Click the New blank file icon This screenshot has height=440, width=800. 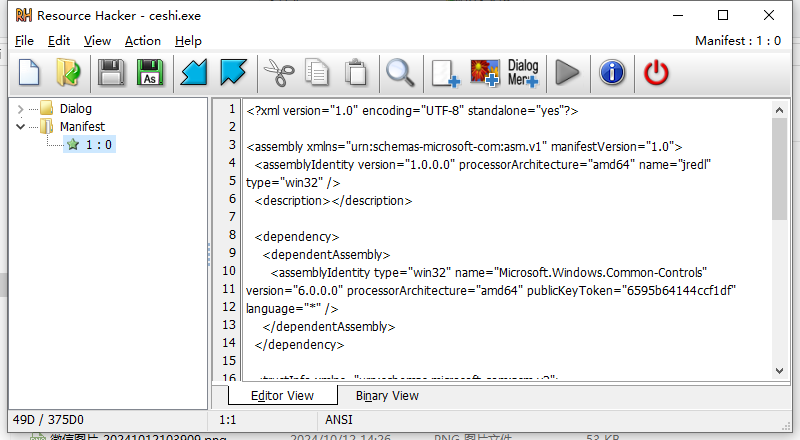tap(30, 72)
